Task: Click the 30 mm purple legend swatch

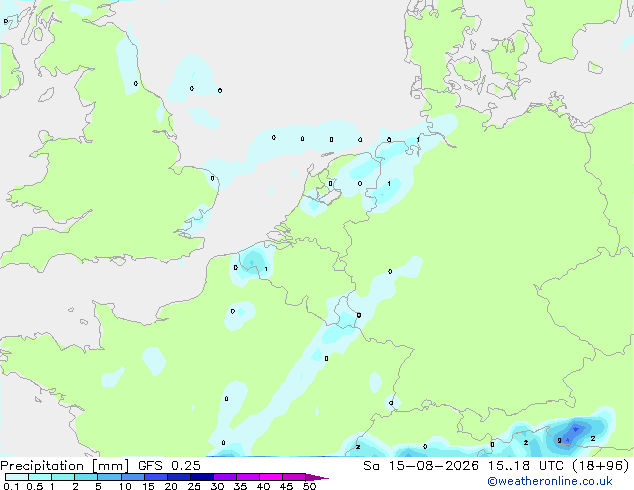Action: click(225, 477)
